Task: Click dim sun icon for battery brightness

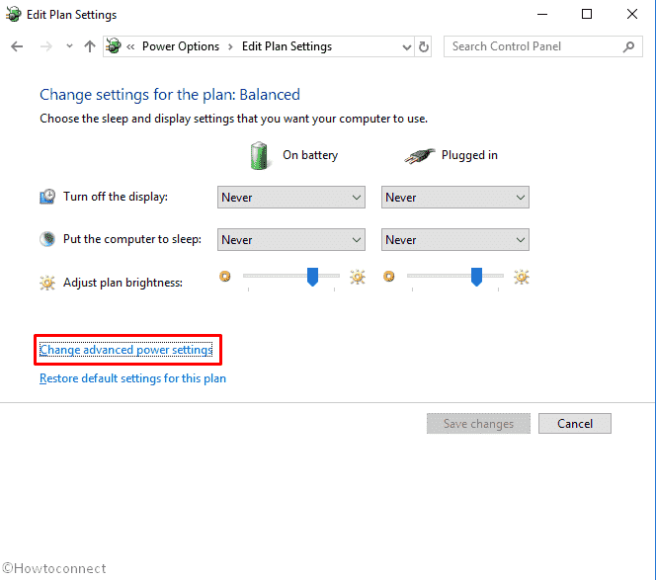Action: point(225,277)
